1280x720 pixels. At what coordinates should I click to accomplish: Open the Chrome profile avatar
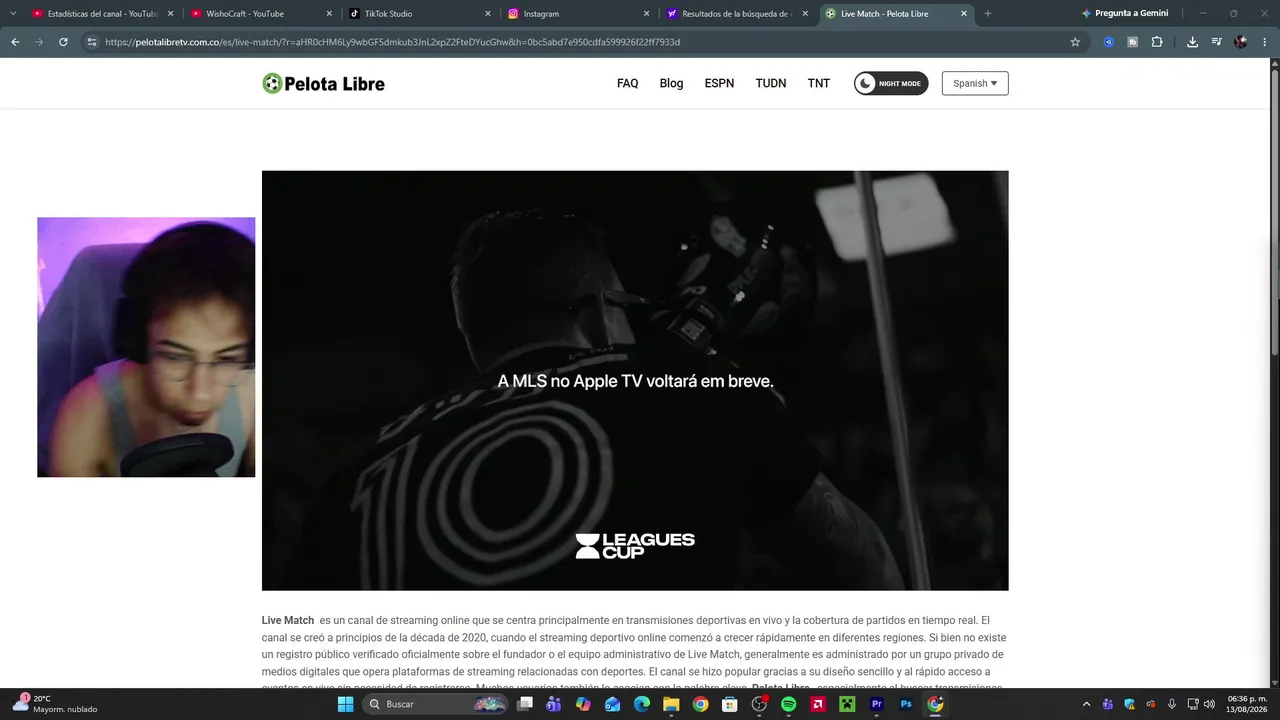(1241, 42)
